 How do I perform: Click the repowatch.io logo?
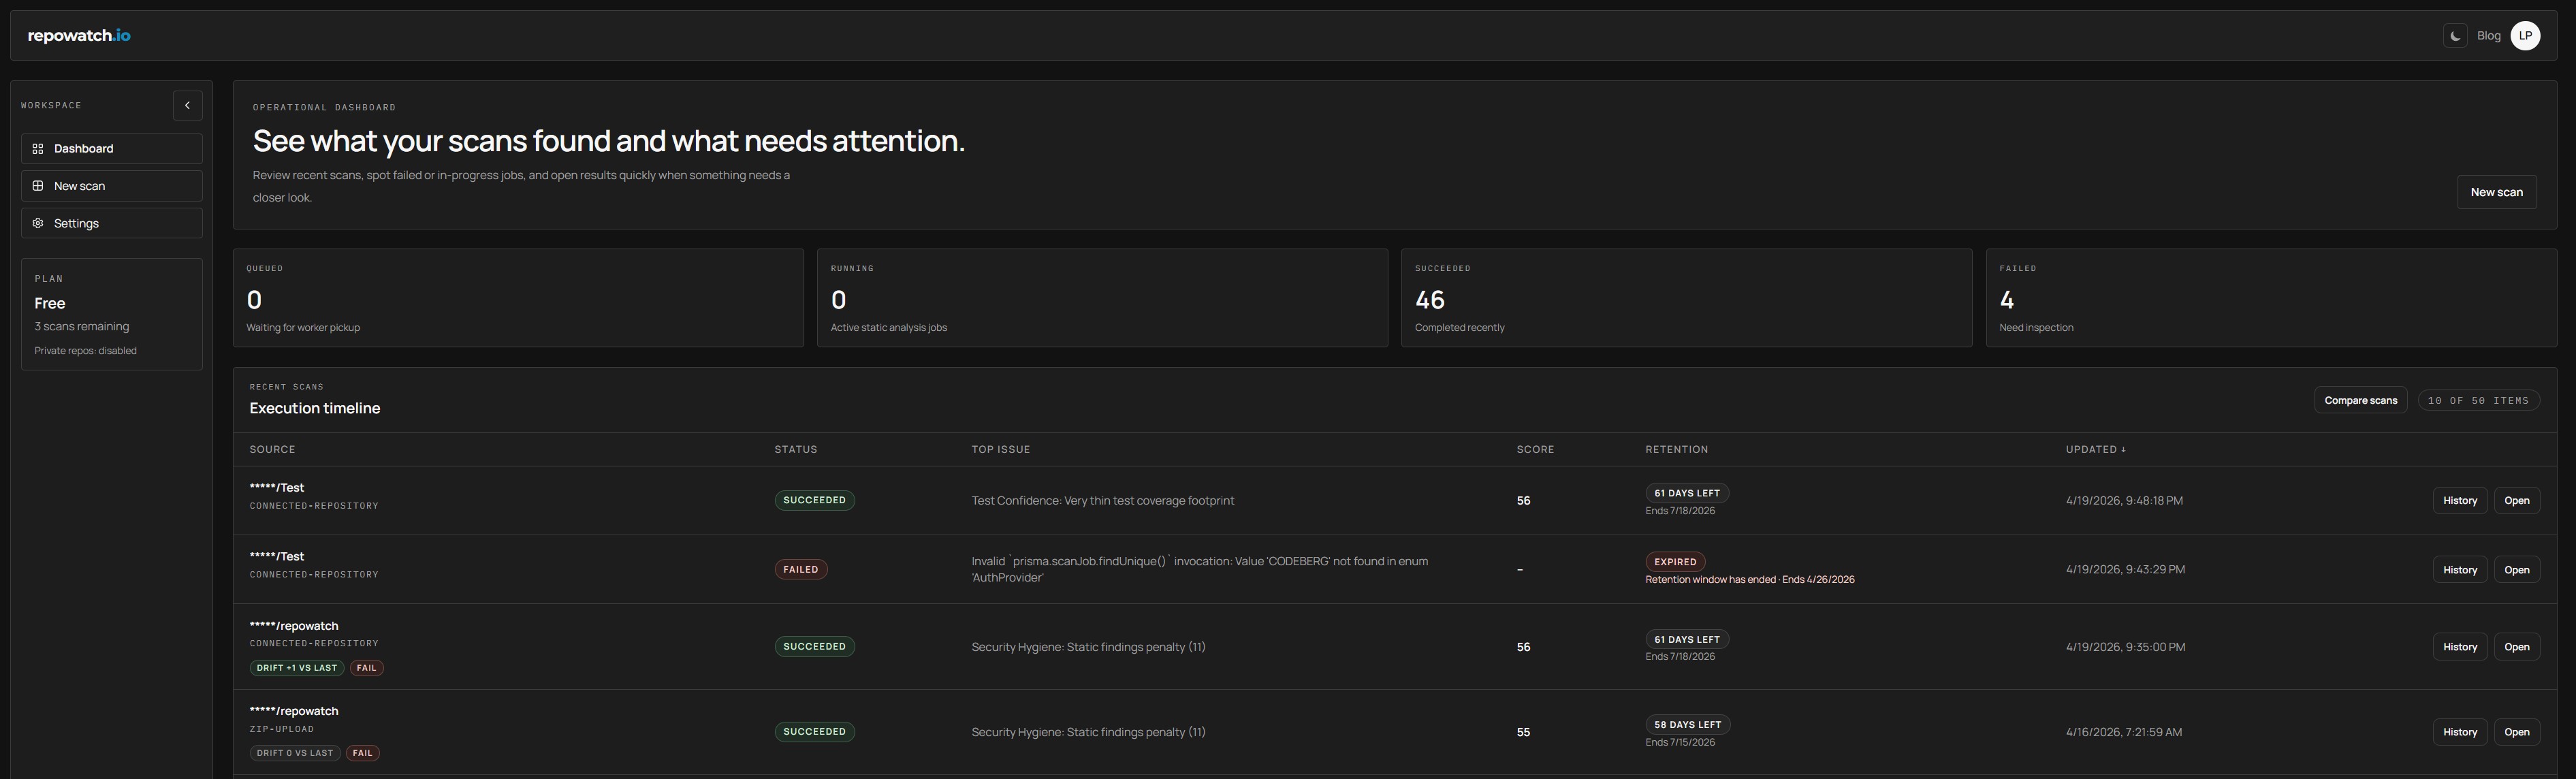[x=79, y=36]
